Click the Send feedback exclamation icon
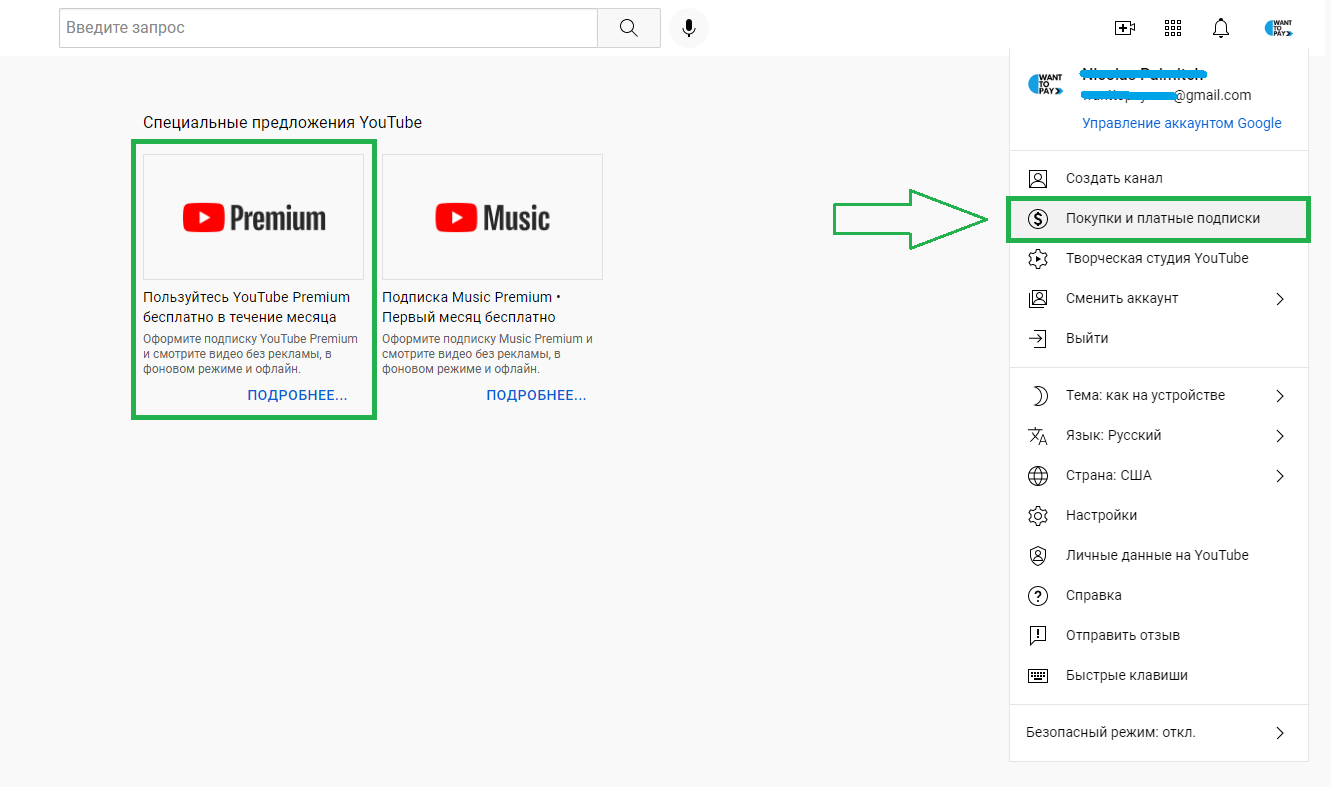Image resolution: width=1331 pixels, height=787 pixels. tap(1038, 635)
